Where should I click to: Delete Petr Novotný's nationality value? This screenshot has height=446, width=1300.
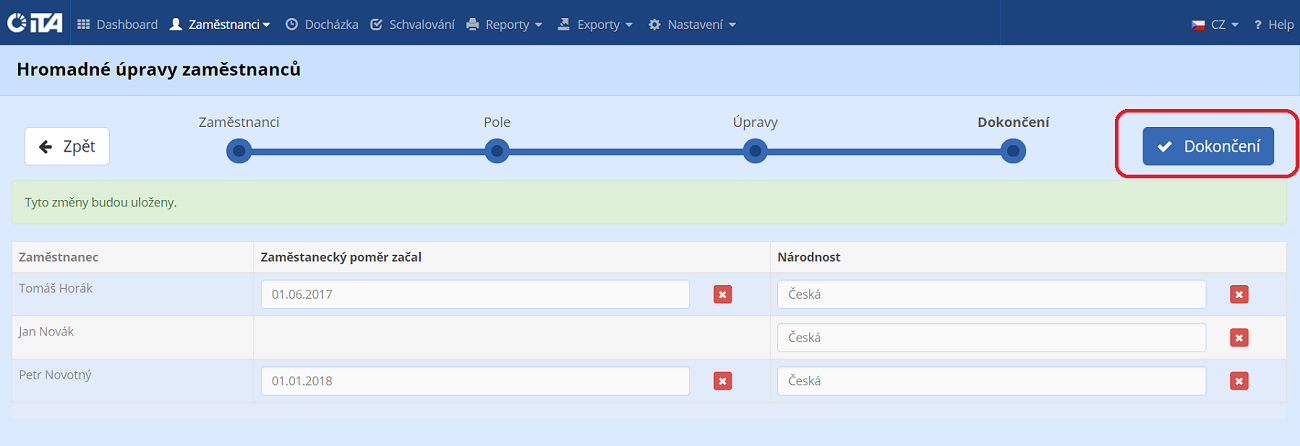point(1239,381)
